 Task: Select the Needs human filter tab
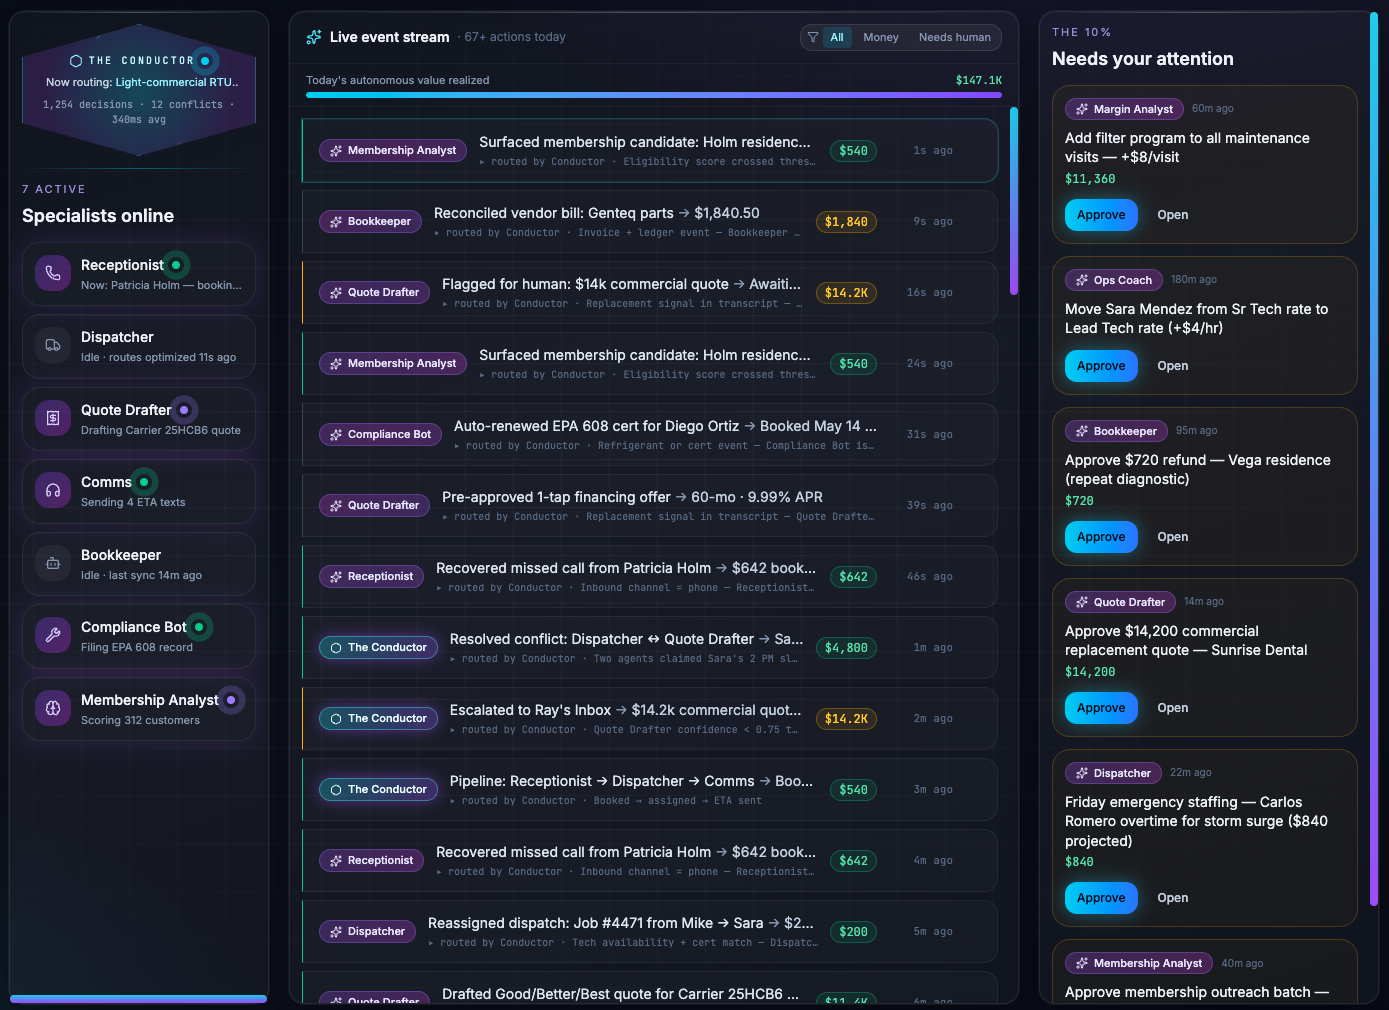pos(955,37)
